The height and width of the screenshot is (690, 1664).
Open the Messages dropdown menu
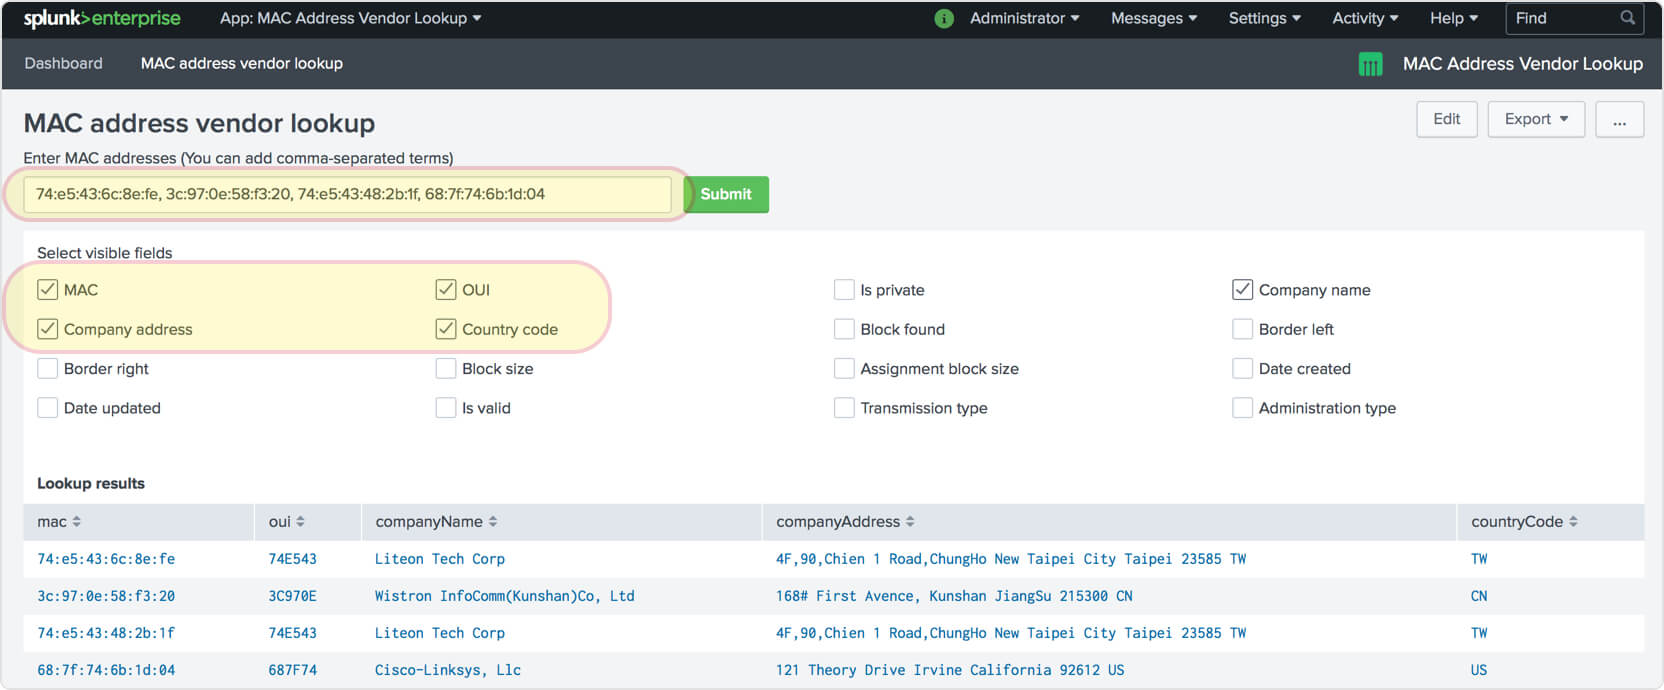click(1154, 18)
